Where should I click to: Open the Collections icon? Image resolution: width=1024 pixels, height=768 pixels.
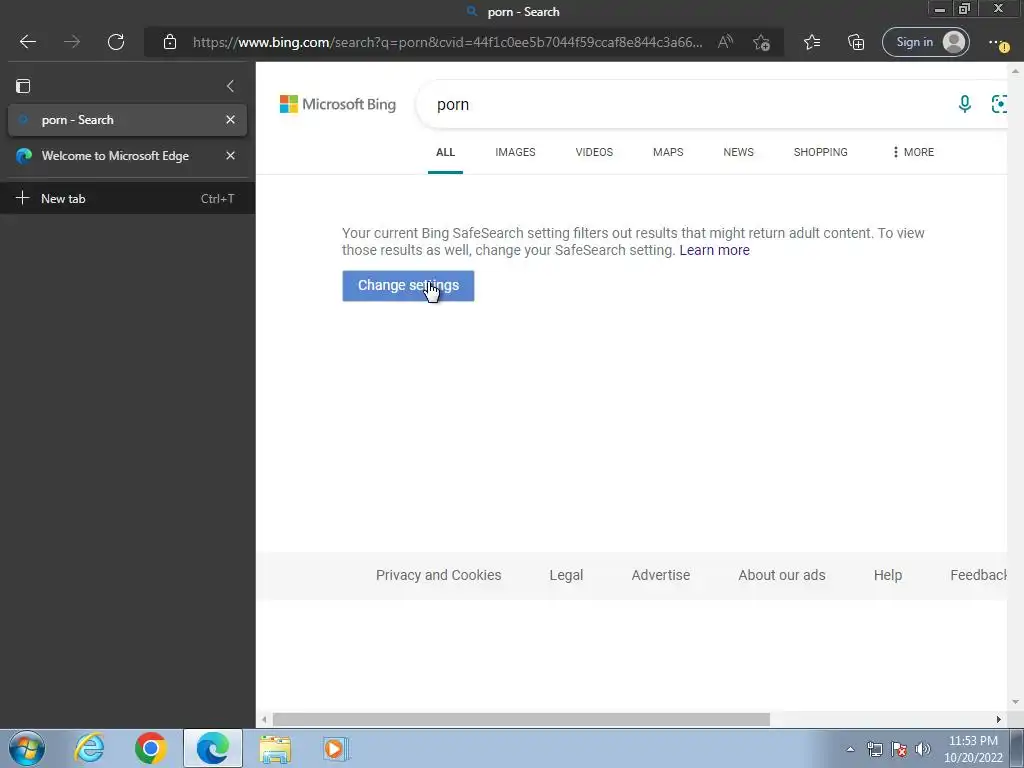[x=856, y=42]
